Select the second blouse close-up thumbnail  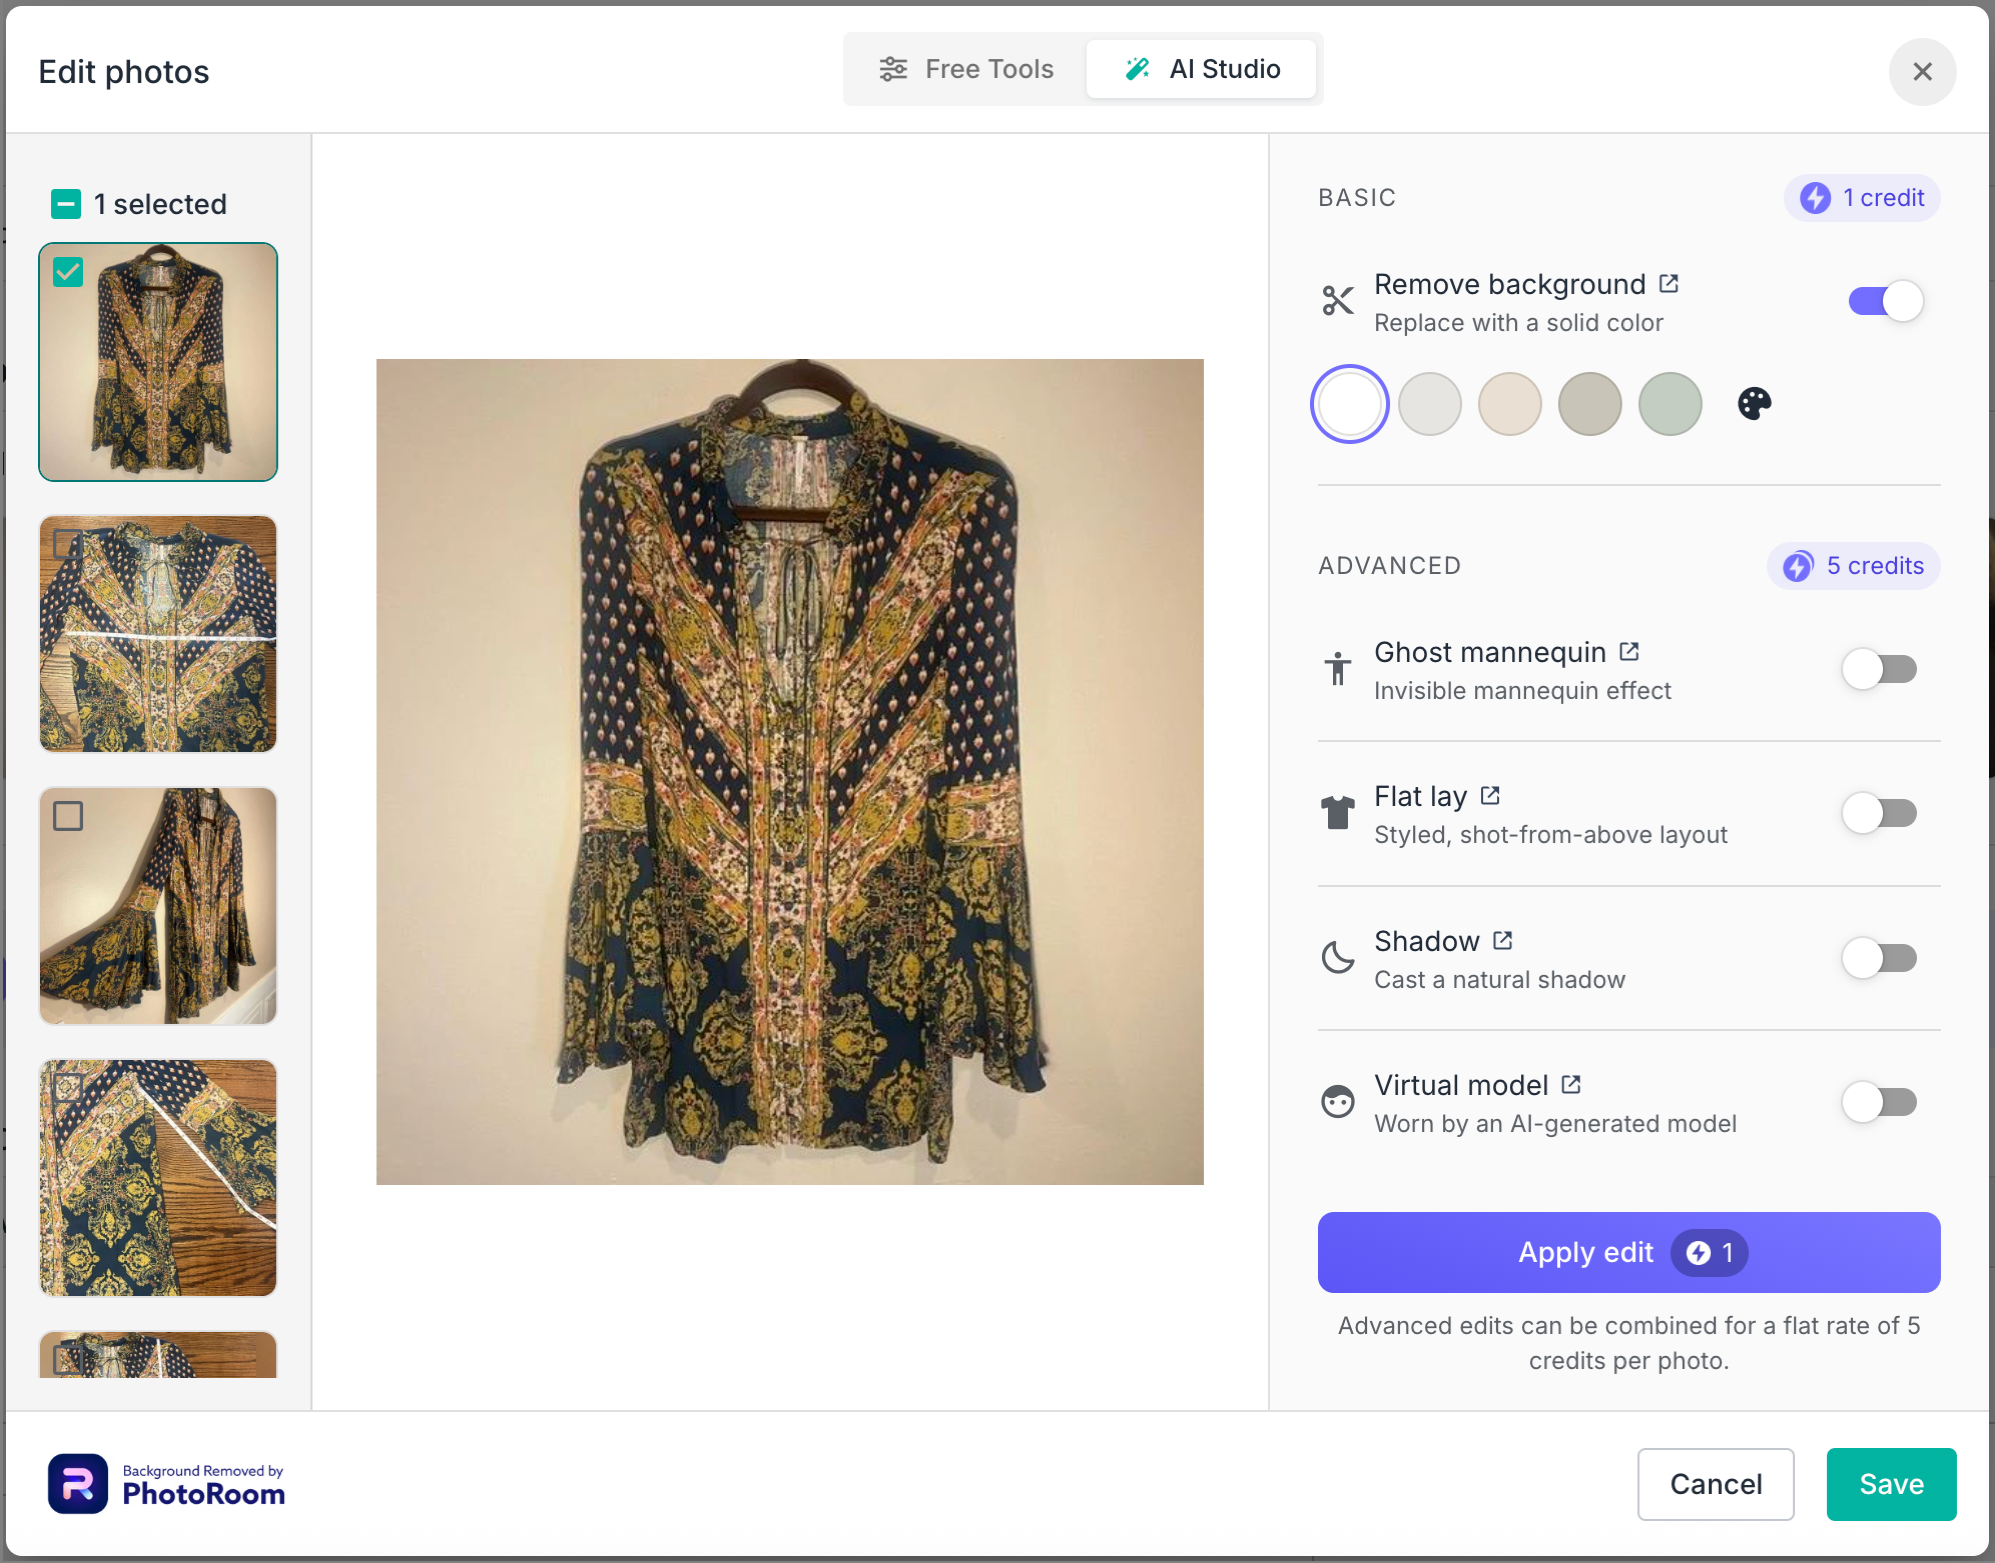click(158, 634)
